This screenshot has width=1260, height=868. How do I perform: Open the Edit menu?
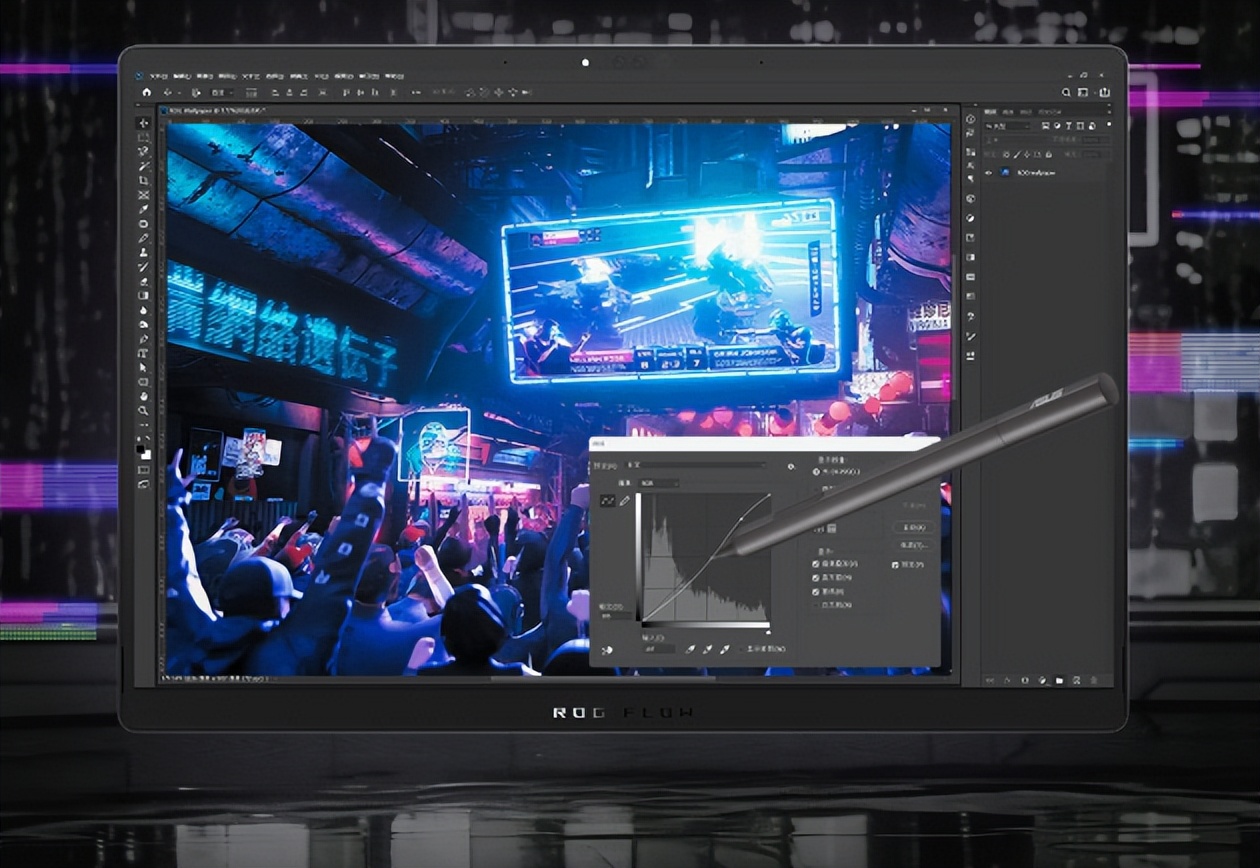pos(183,76)
